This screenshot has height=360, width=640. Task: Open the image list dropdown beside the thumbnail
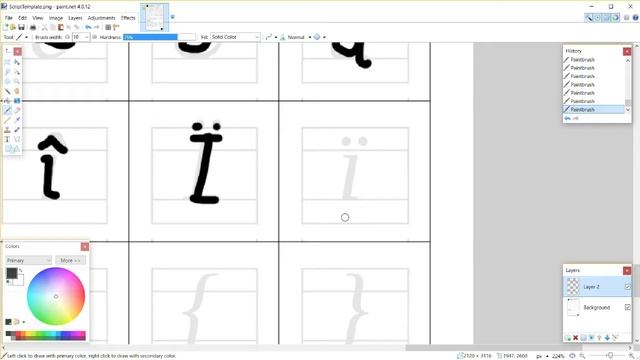pos(172,17)
